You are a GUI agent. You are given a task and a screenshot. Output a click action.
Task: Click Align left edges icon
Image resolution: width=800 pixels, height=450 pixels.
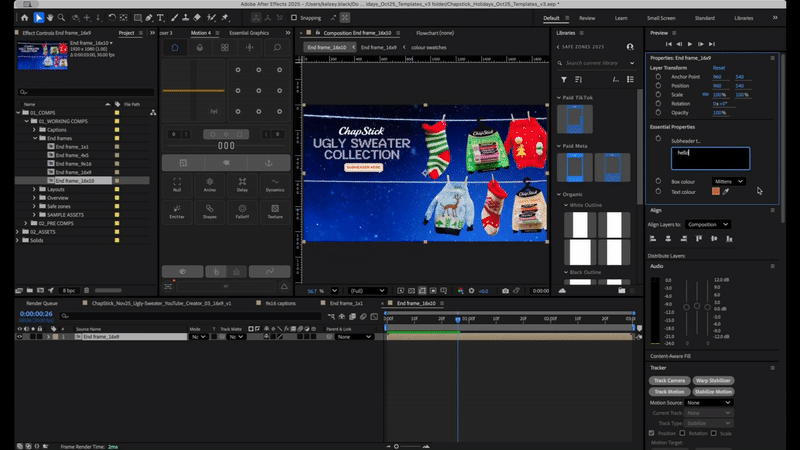653,238
